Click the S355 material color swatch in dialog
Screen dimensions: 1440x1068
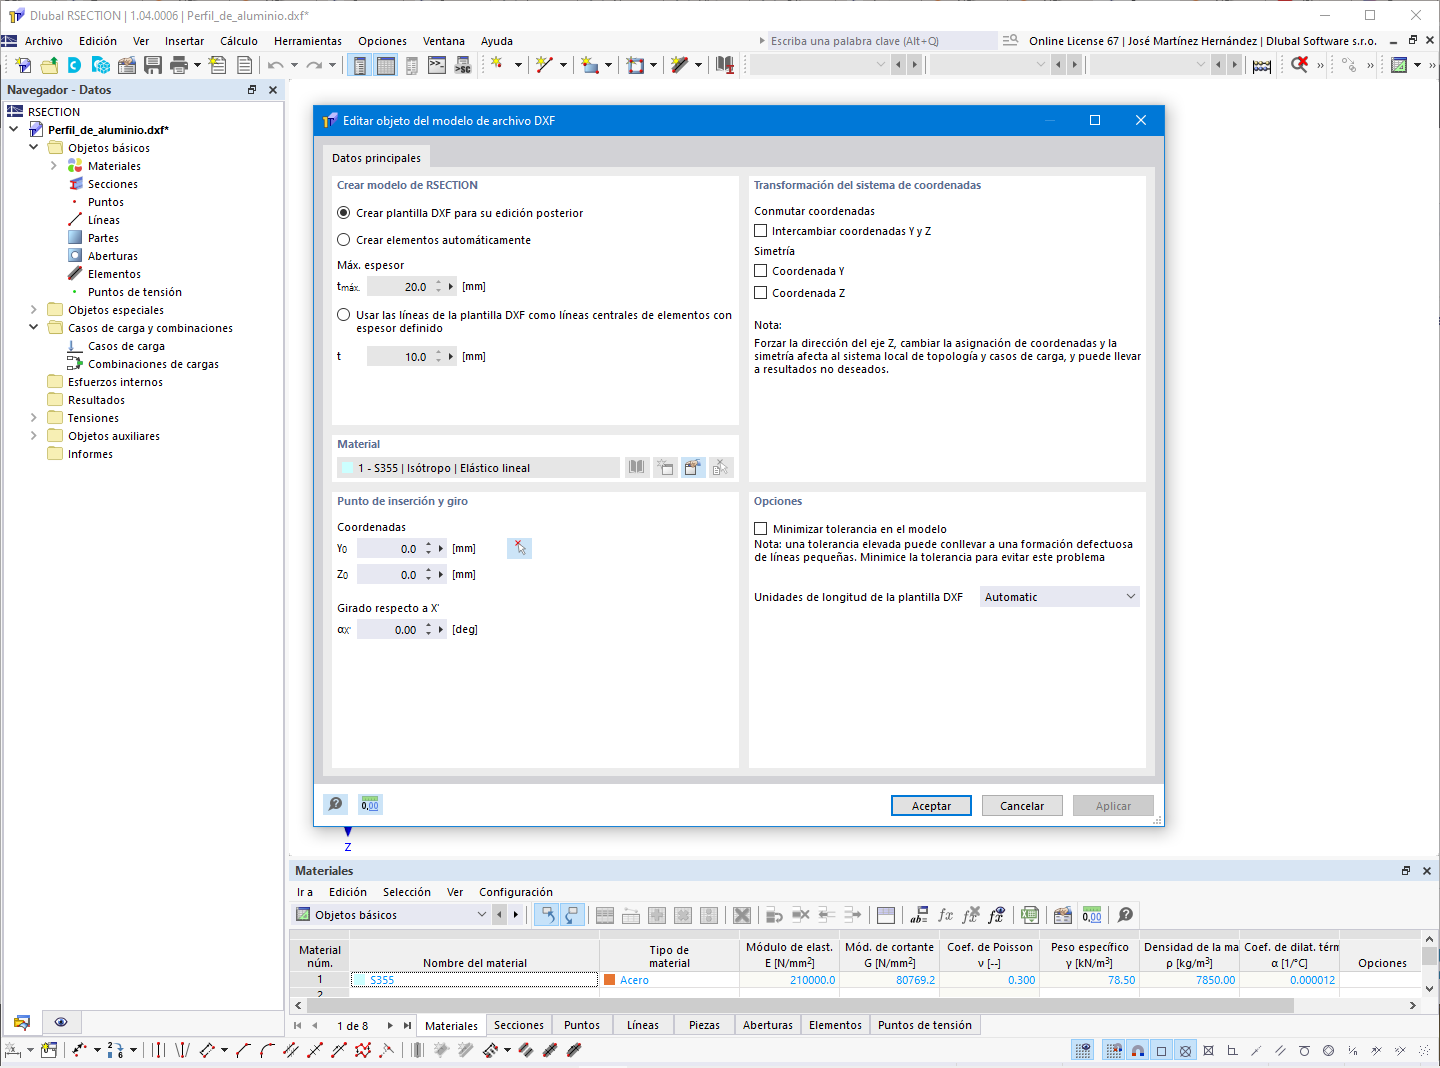(347, 468)
